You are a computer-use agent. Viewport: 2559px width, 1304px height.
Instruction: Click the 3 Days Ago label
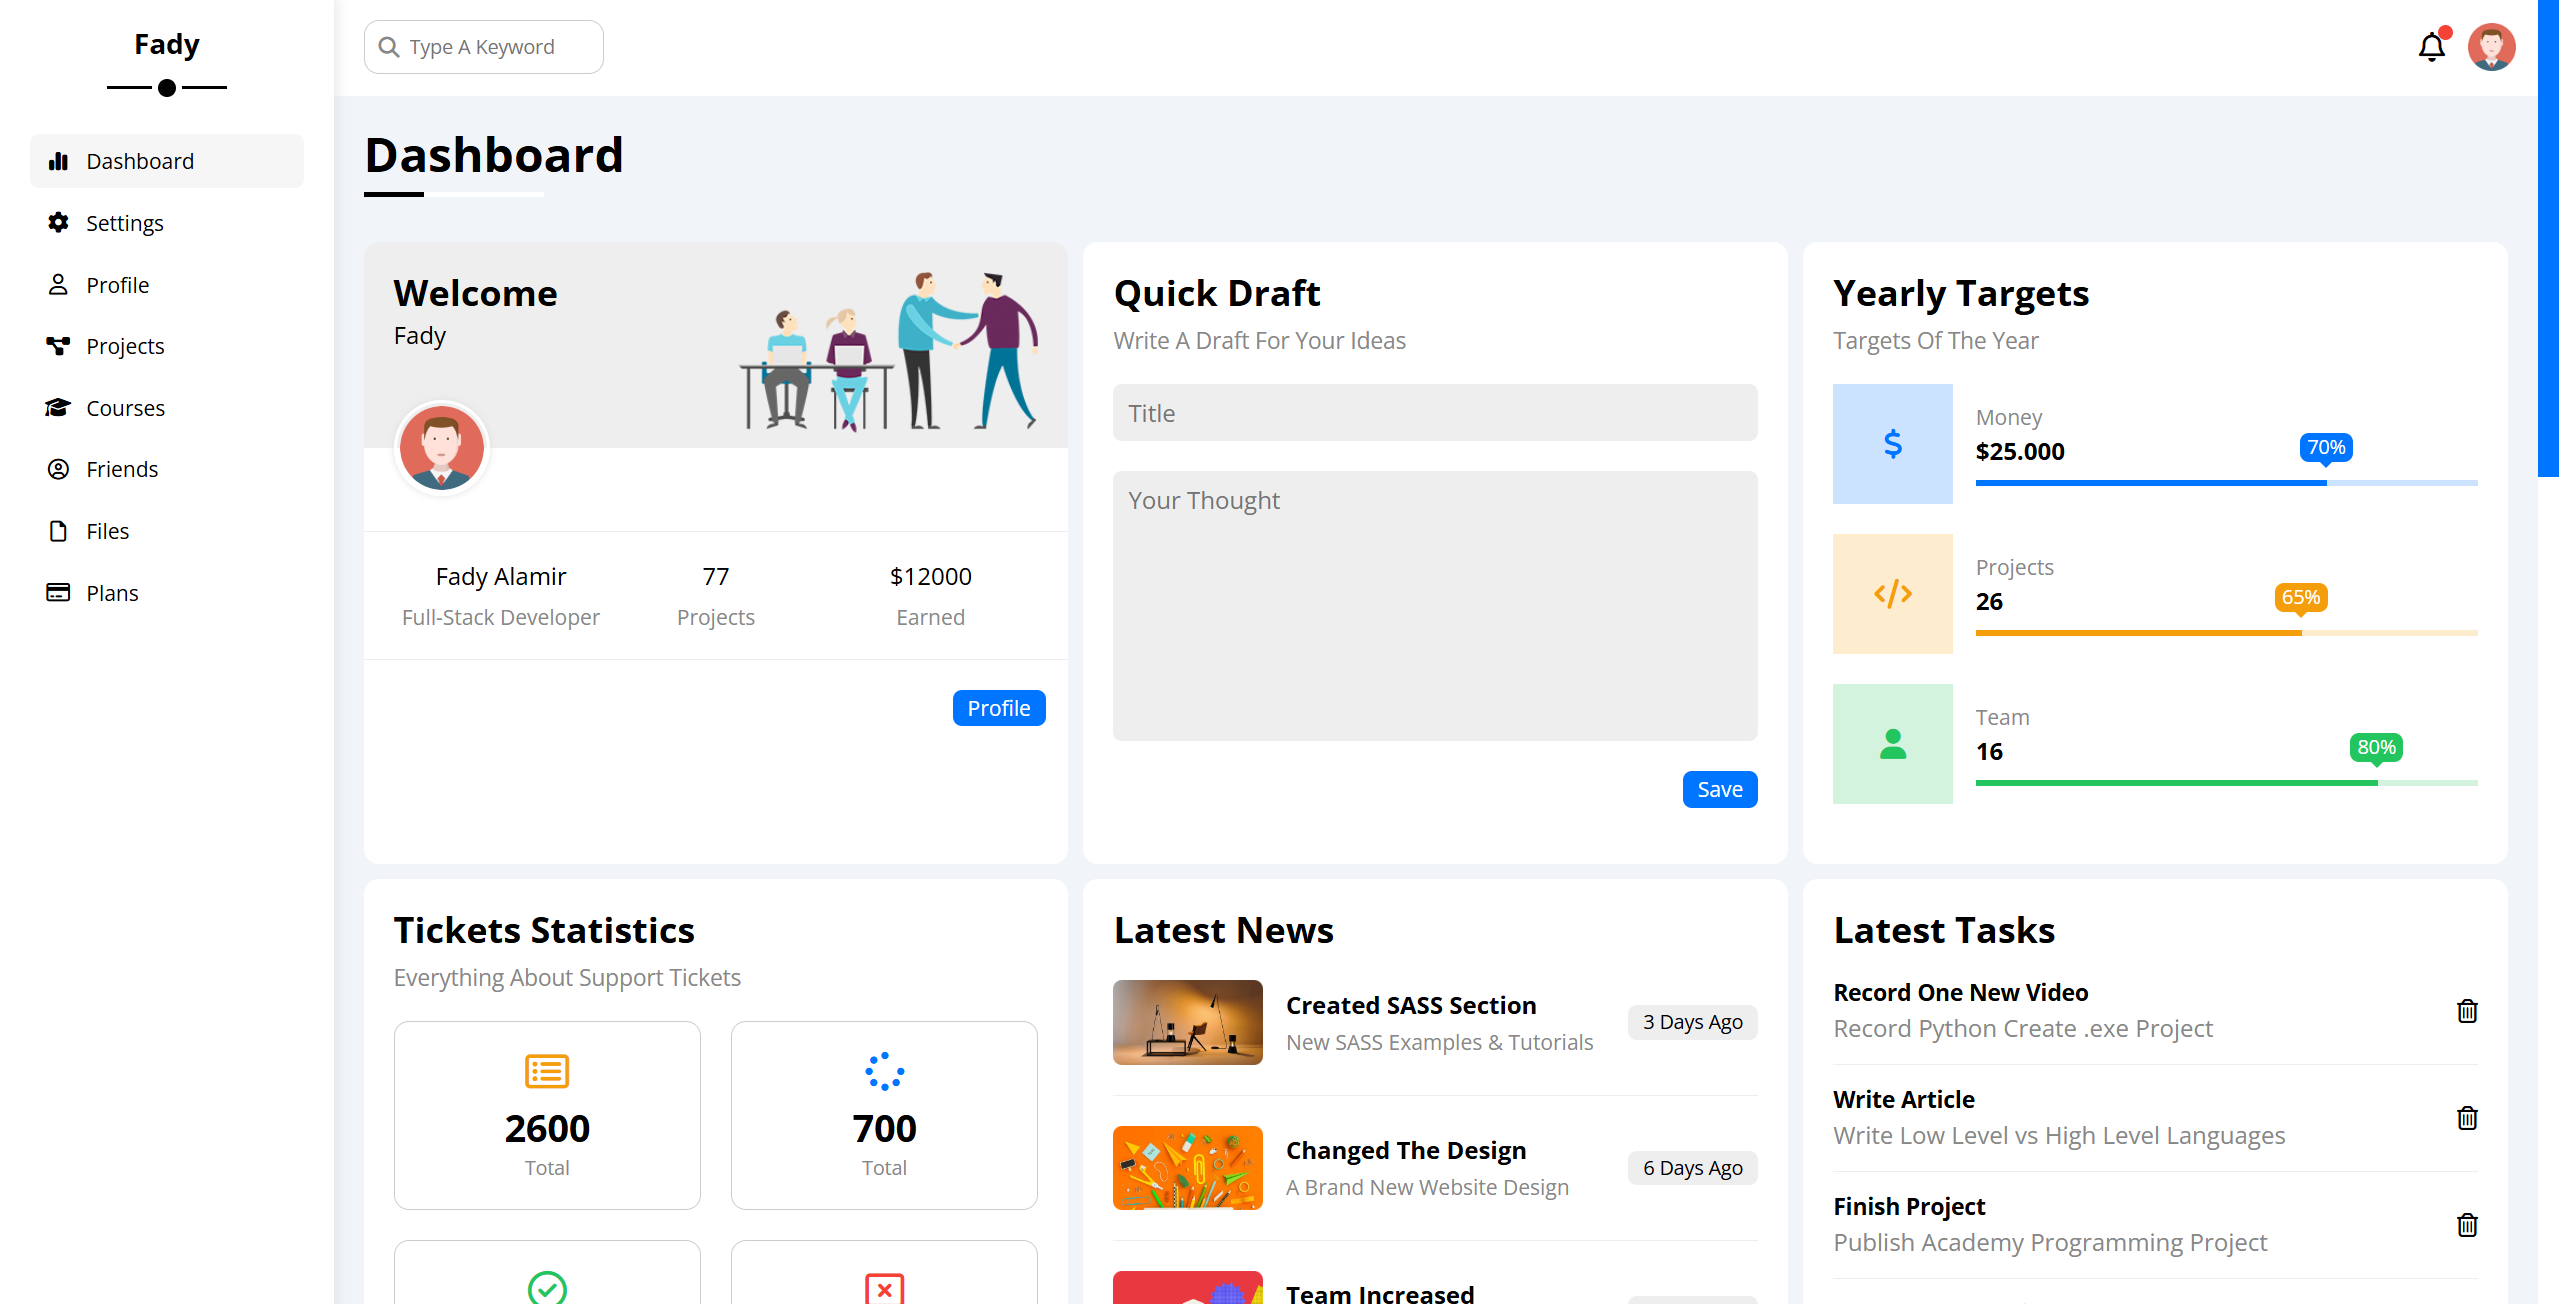[1692, 1022]
